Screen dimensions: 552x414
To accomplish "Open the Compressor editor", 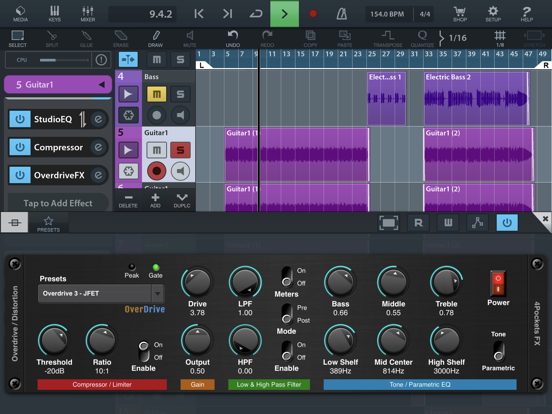I will point(98,147).
